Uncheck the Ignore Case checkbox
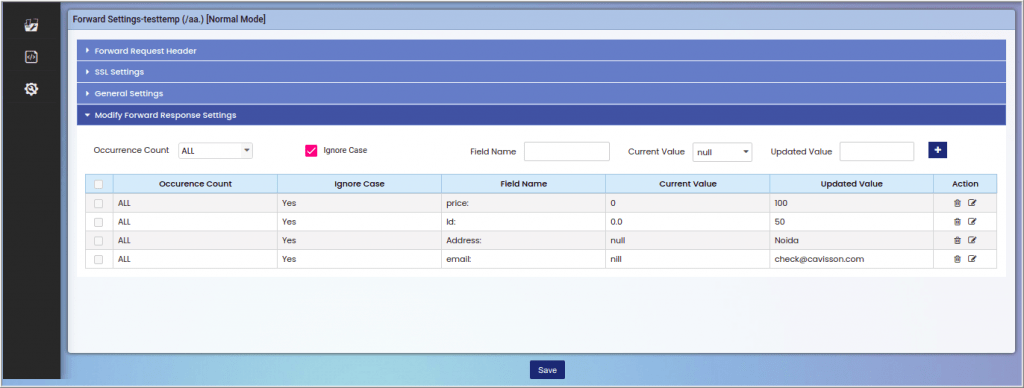The image size is (1024, 388). pos(311,151)
